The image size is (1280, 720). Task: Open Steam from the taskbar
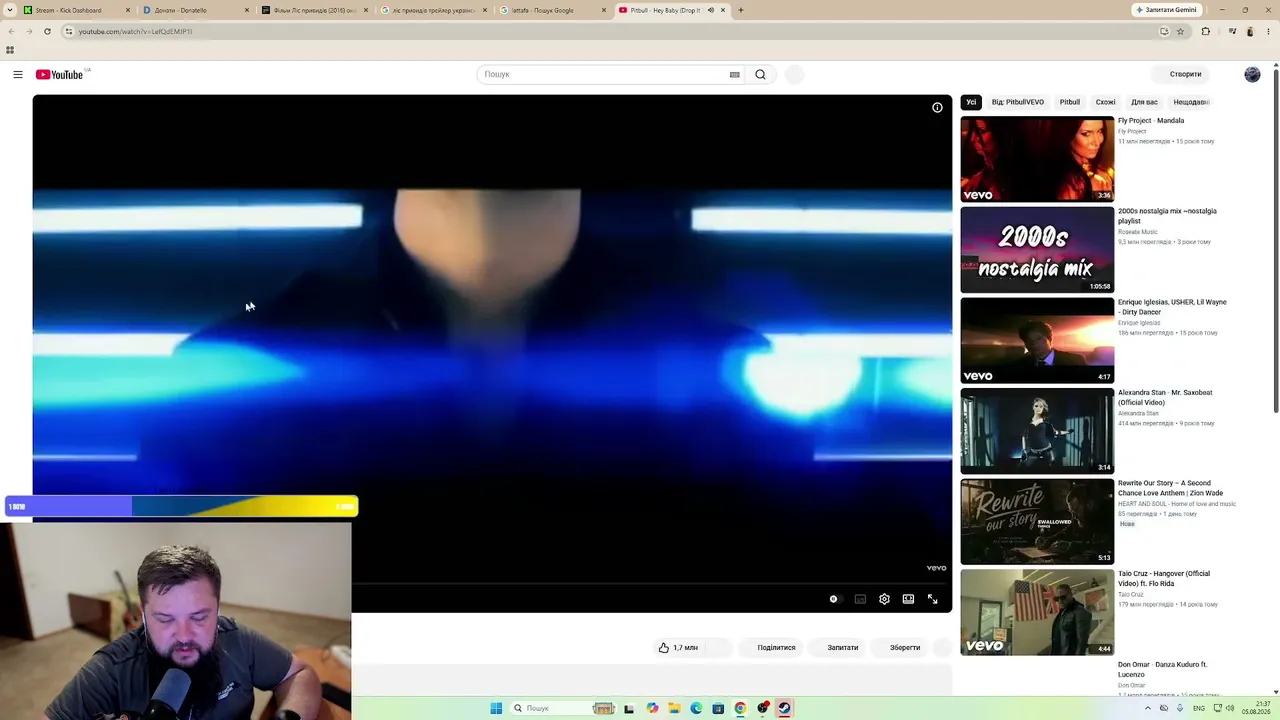tap(784, 708)
